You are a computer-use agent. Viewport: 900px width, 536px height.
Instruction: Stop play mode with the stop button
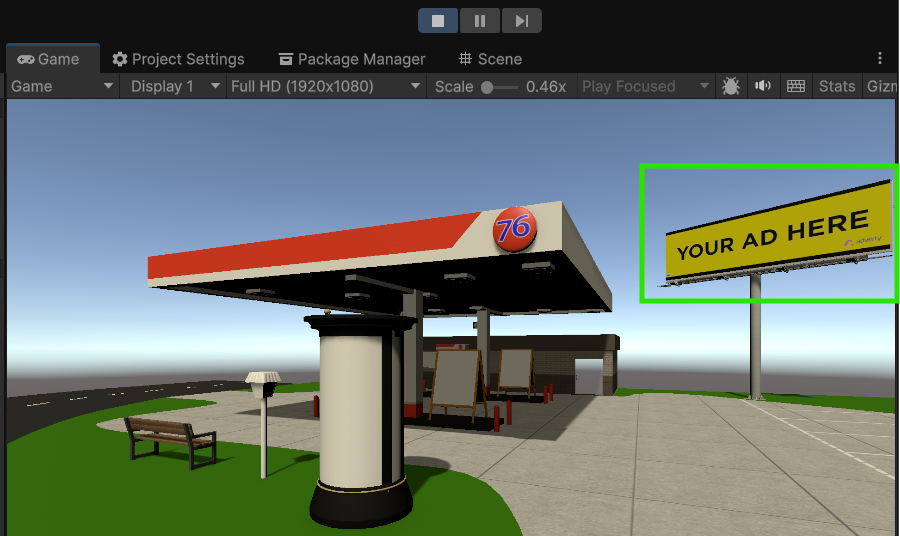point(438,20)
